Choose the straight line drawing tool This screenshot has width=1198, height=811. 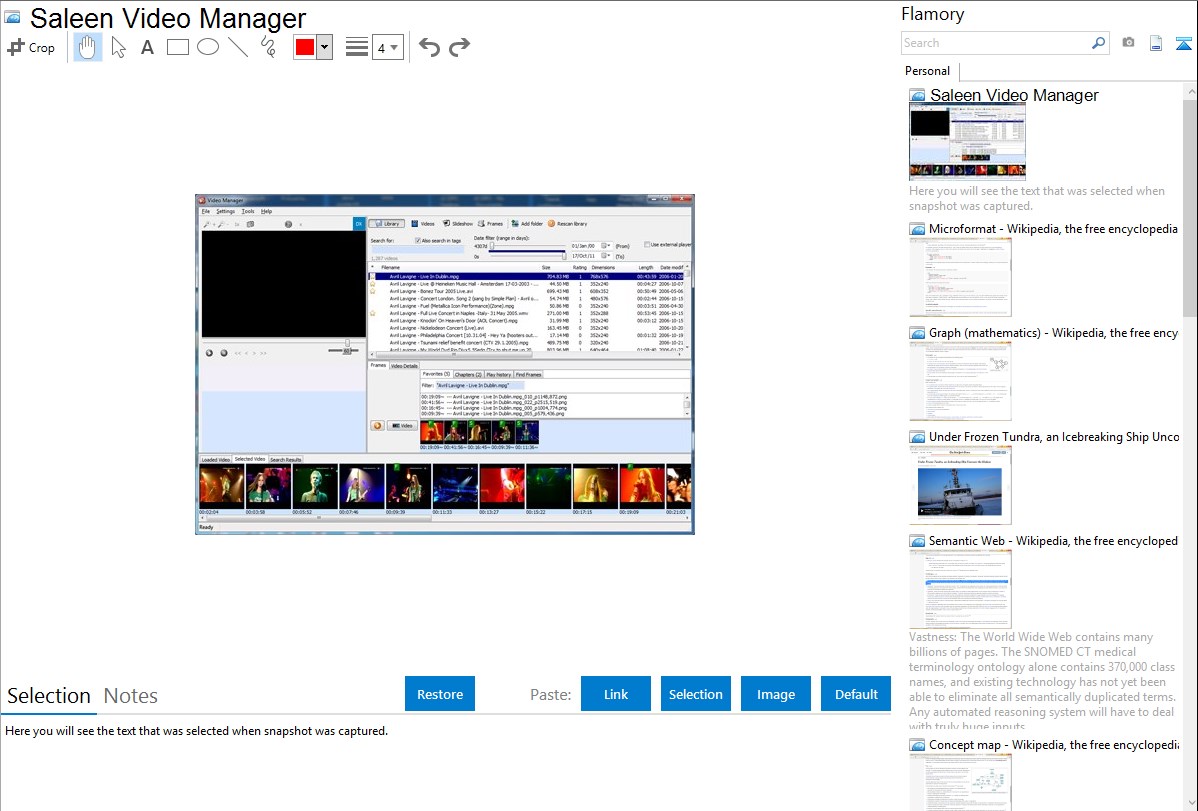coord(238,47)
